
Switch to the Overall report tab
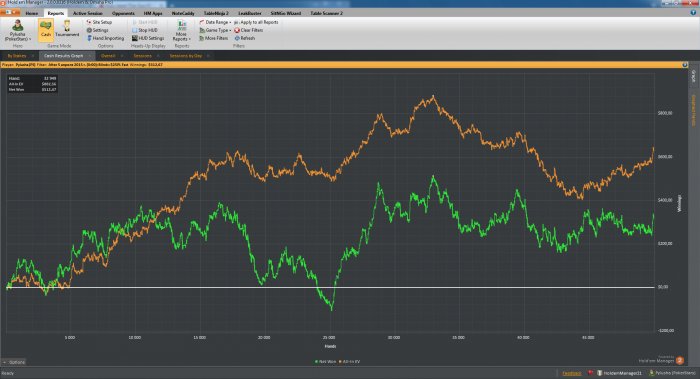tap(108, 56)
